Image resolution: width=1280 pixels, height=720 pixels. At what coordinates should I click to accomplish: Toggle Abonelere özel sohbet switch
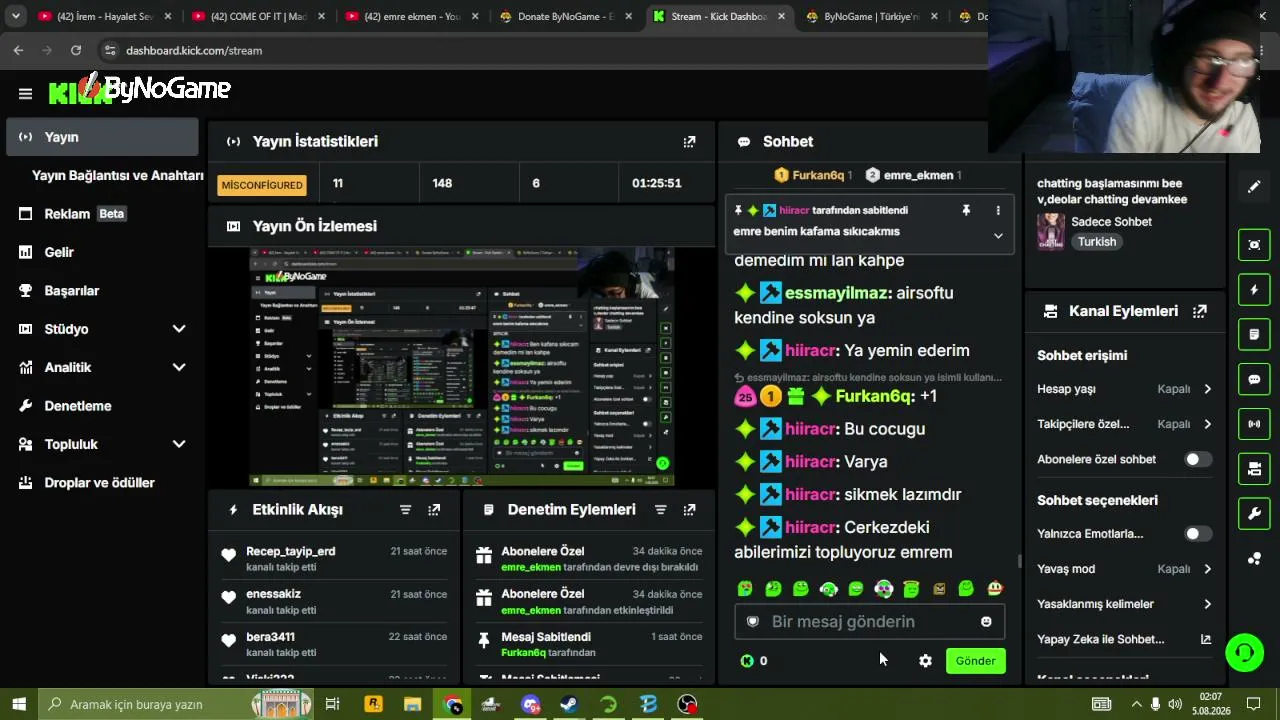tap(1198, 460)
